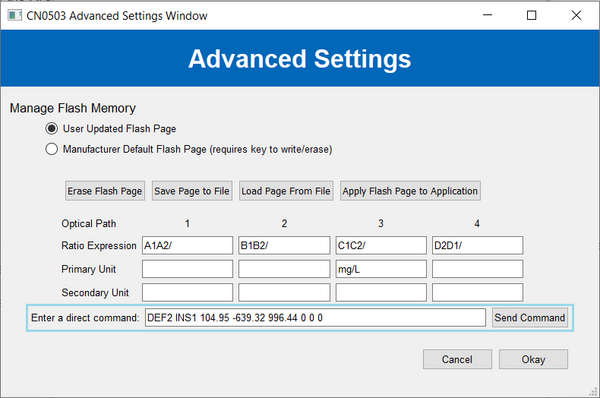Click Load Page From File button
The image size is (600, 398).
(x=286, y=191)
